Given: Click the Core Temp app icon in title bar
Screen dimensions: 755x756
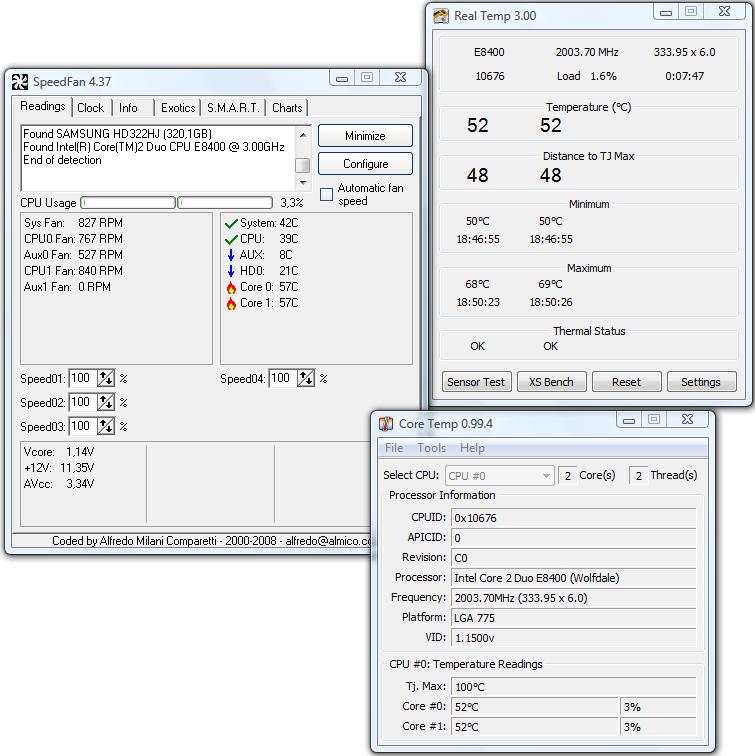Looking at the screenshot, I should coord(386,424).
